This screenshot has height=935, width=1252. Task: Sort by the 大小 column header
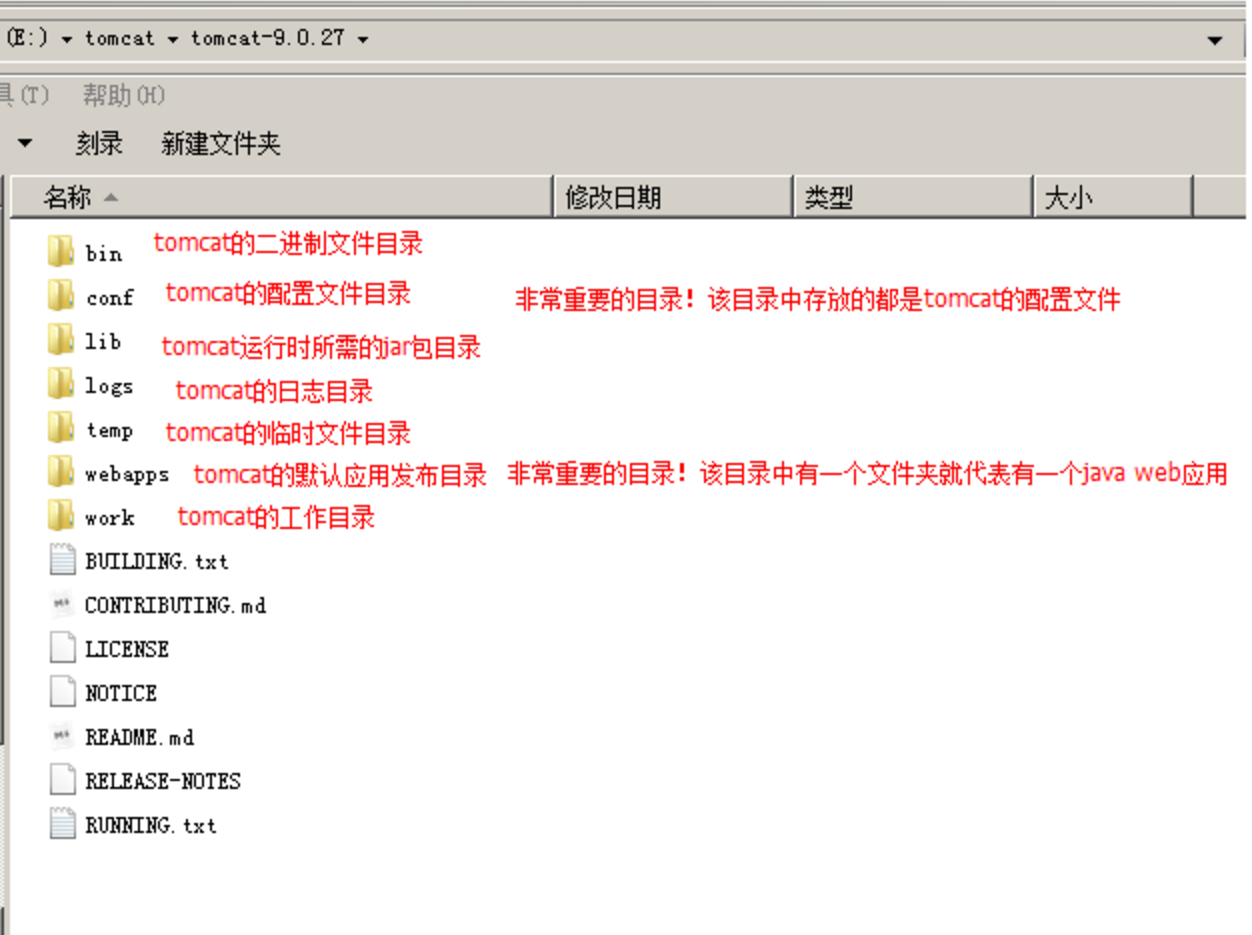tap(1113, 197)
